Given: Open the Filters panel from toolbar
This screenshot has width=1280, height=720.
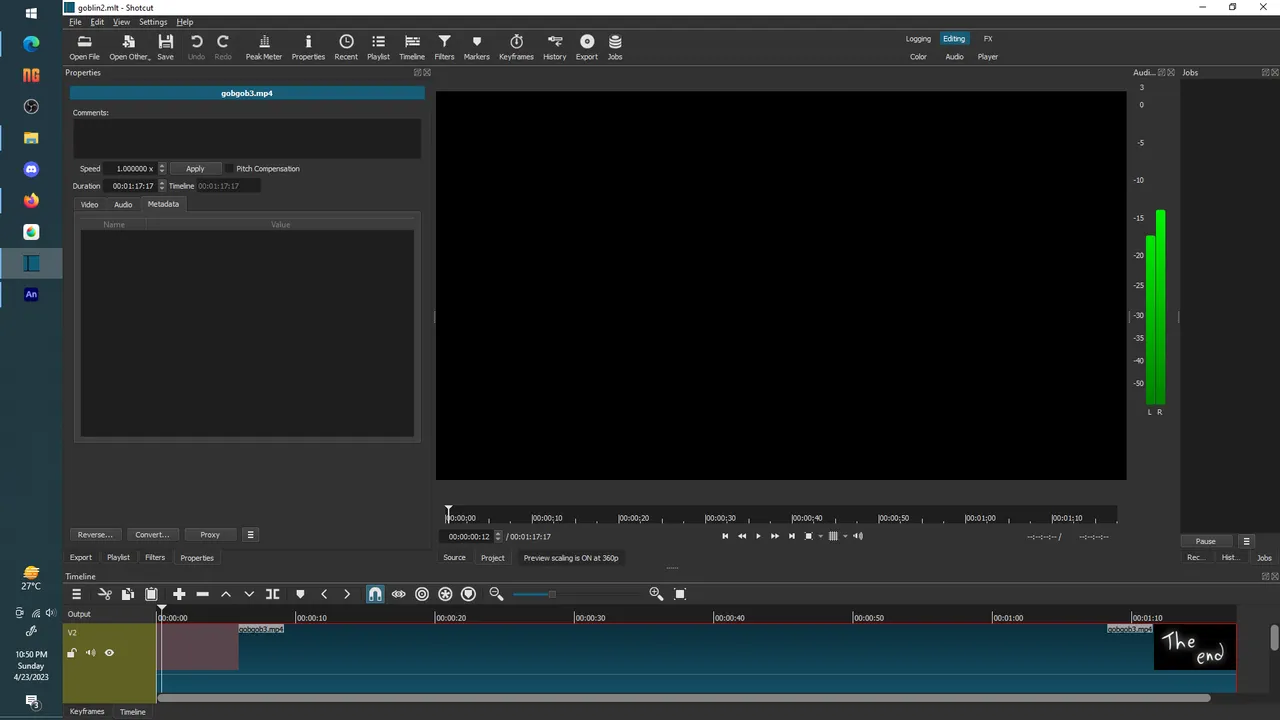Looking at the screenshot, I should 444,47.
